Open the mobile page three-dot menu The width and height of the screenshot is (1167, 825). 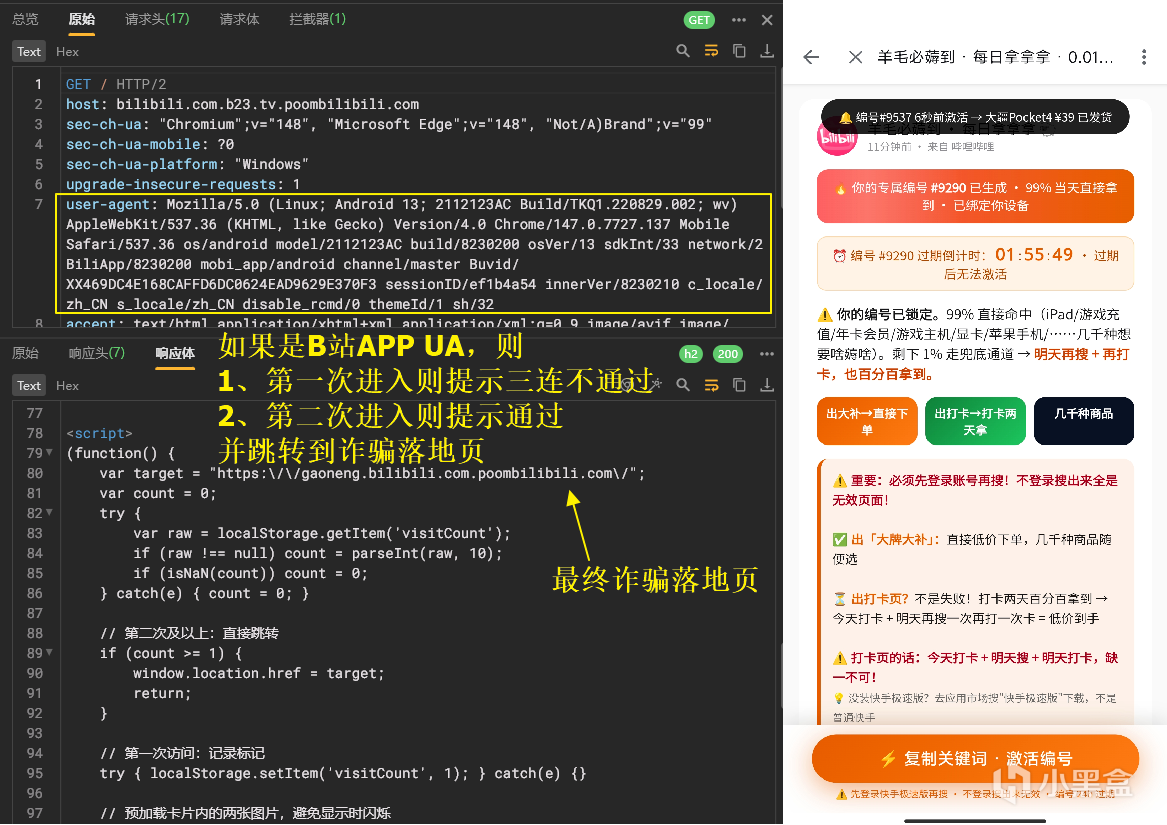click(1144, 57)
